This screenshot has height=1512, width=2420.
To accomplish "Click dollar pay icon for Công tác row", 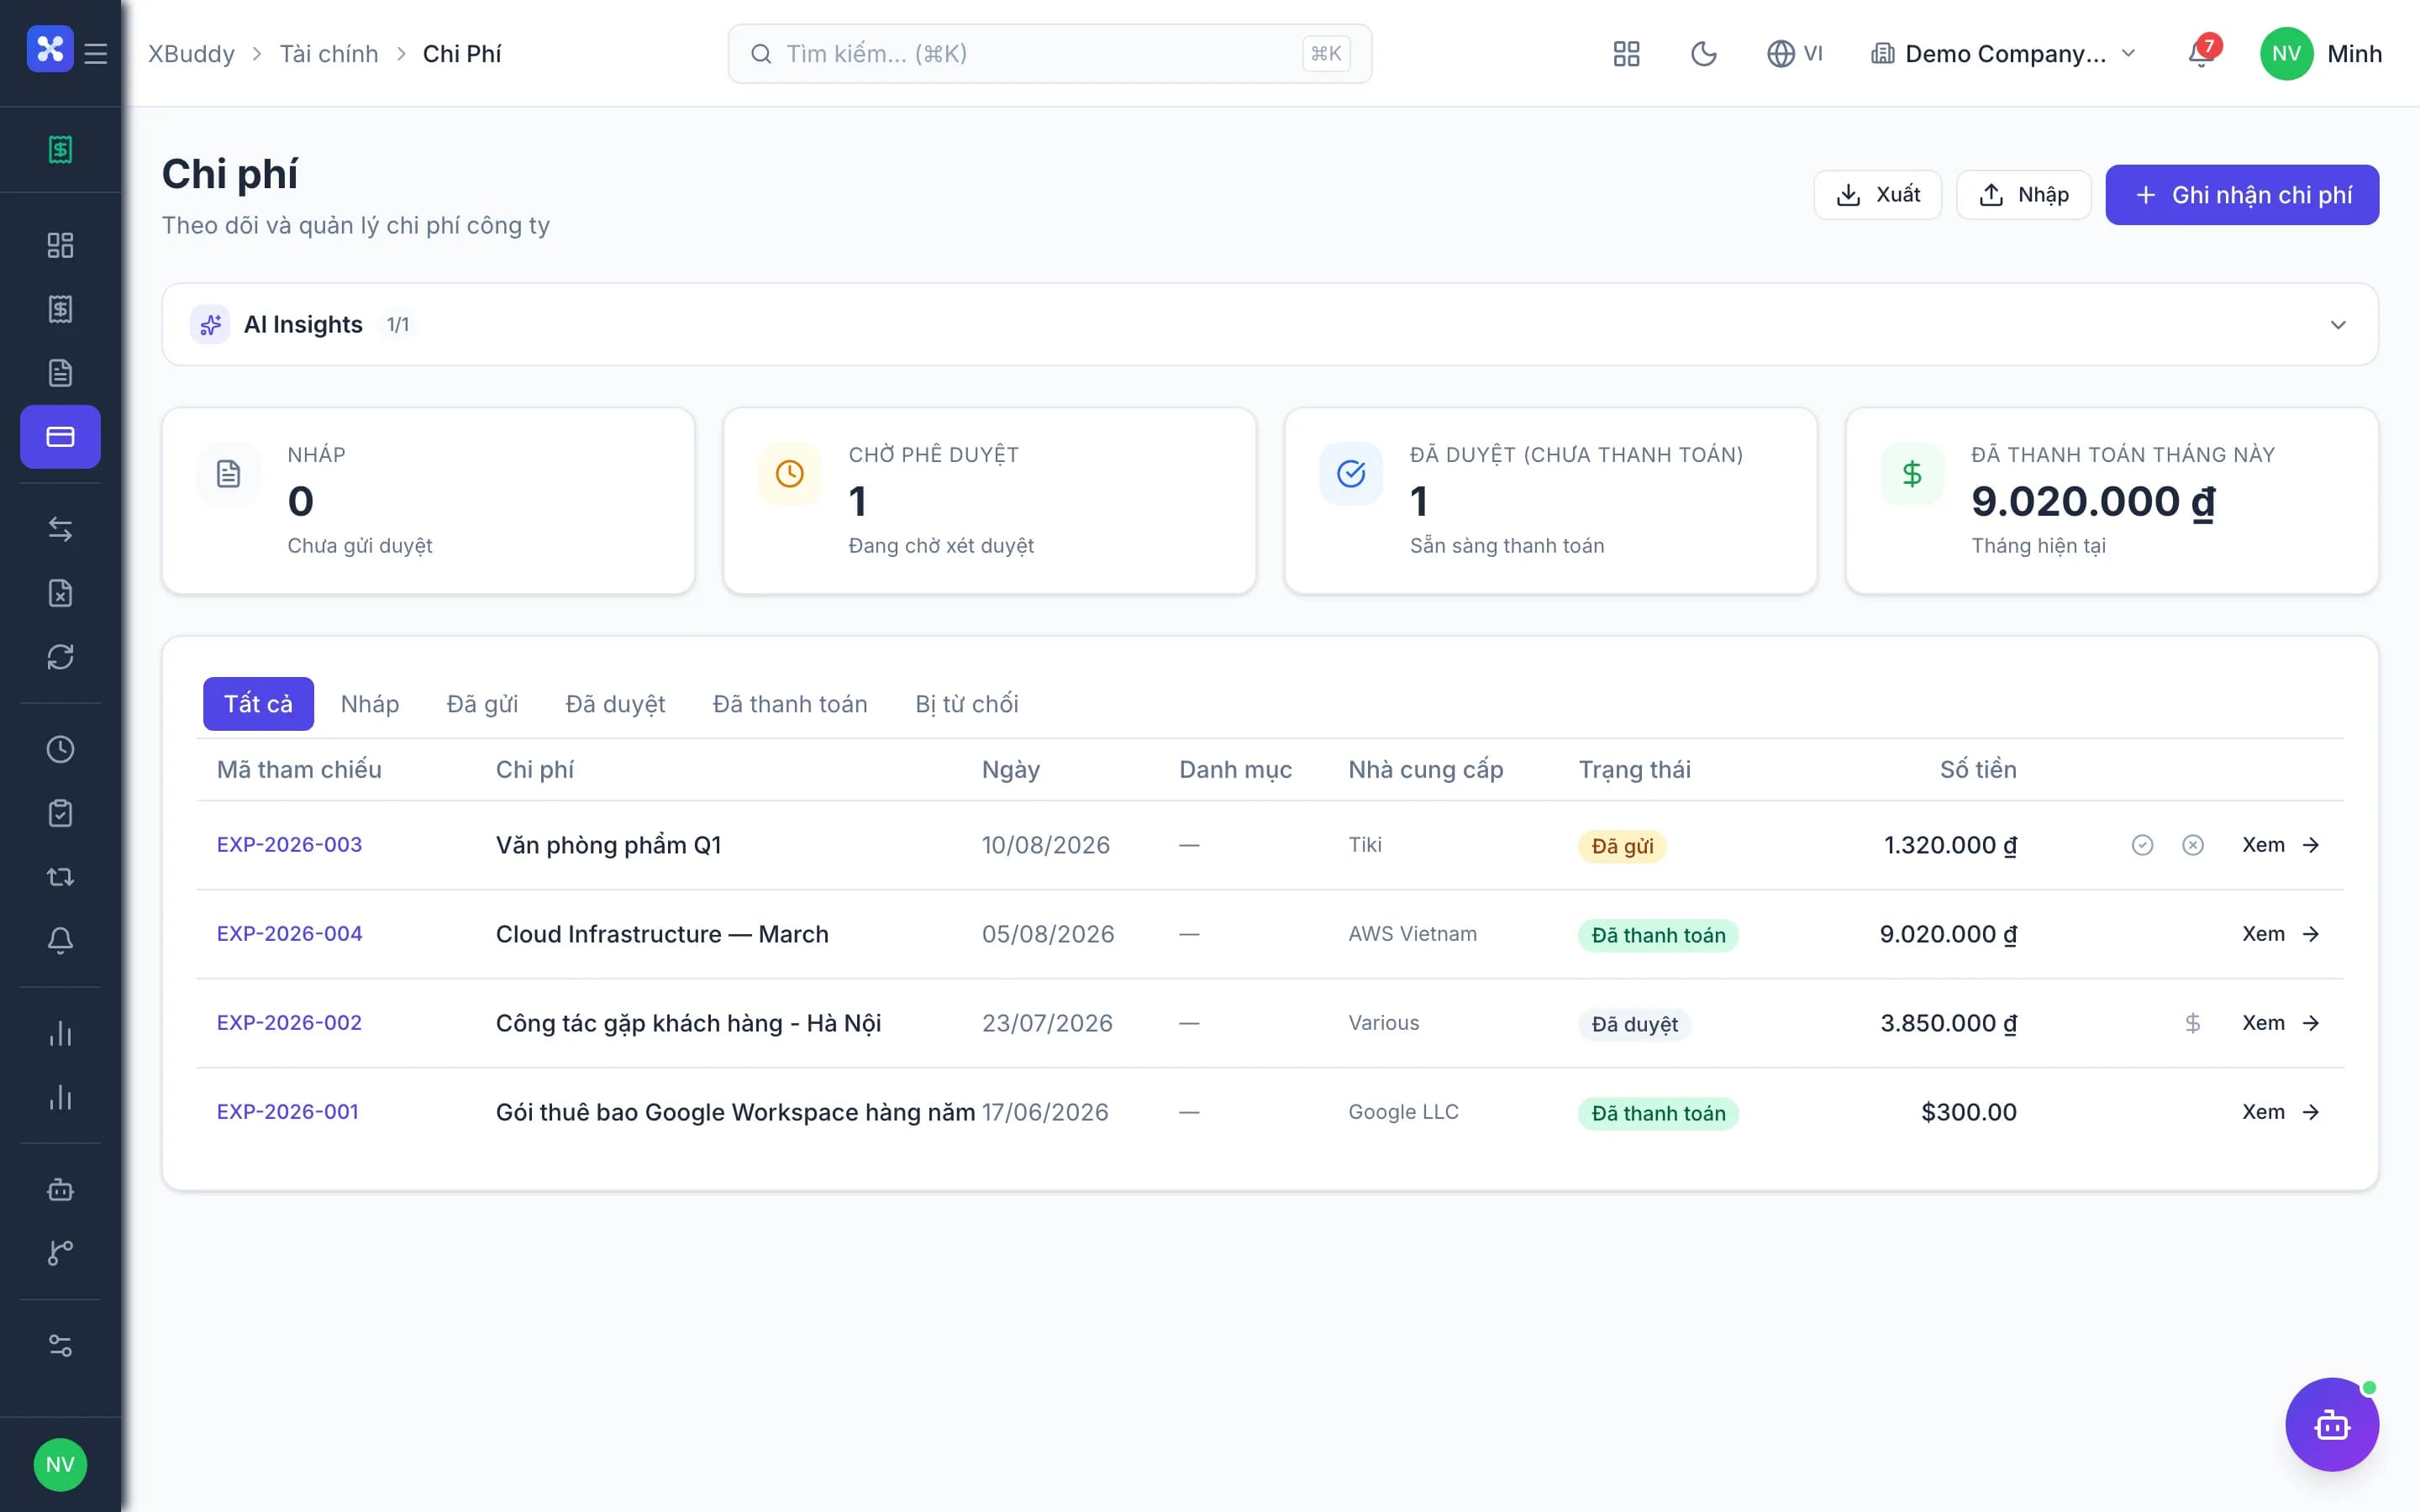I will [x=2192, y=1023].
